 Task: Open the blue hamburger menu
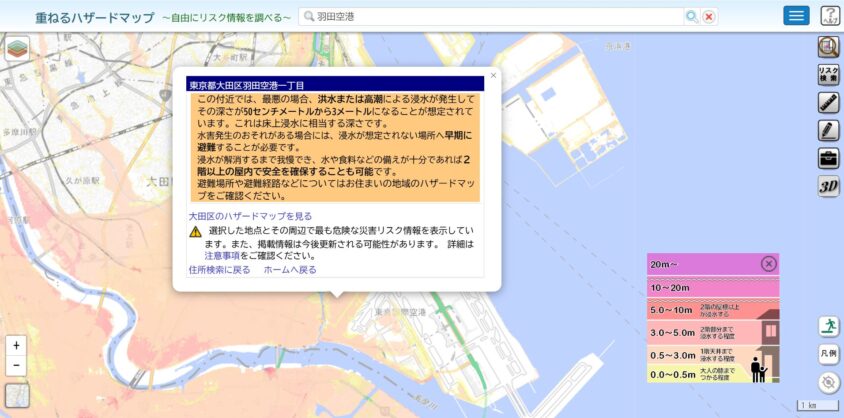pyautogui.click(x=796, y=16)
